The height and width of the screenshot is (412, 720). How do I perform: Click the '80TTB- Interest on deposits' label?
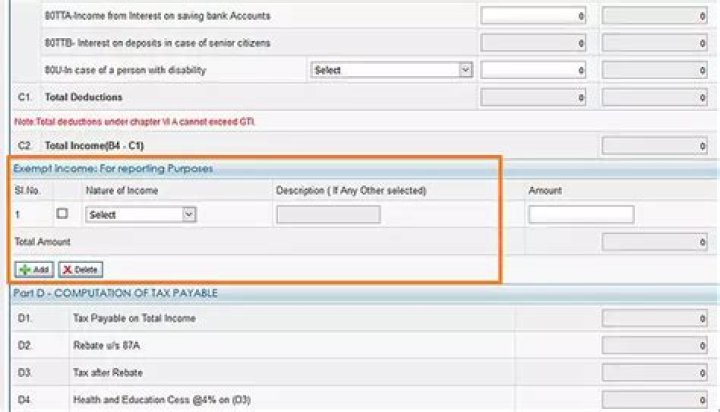pyautogui.click(x=158, y=43)
